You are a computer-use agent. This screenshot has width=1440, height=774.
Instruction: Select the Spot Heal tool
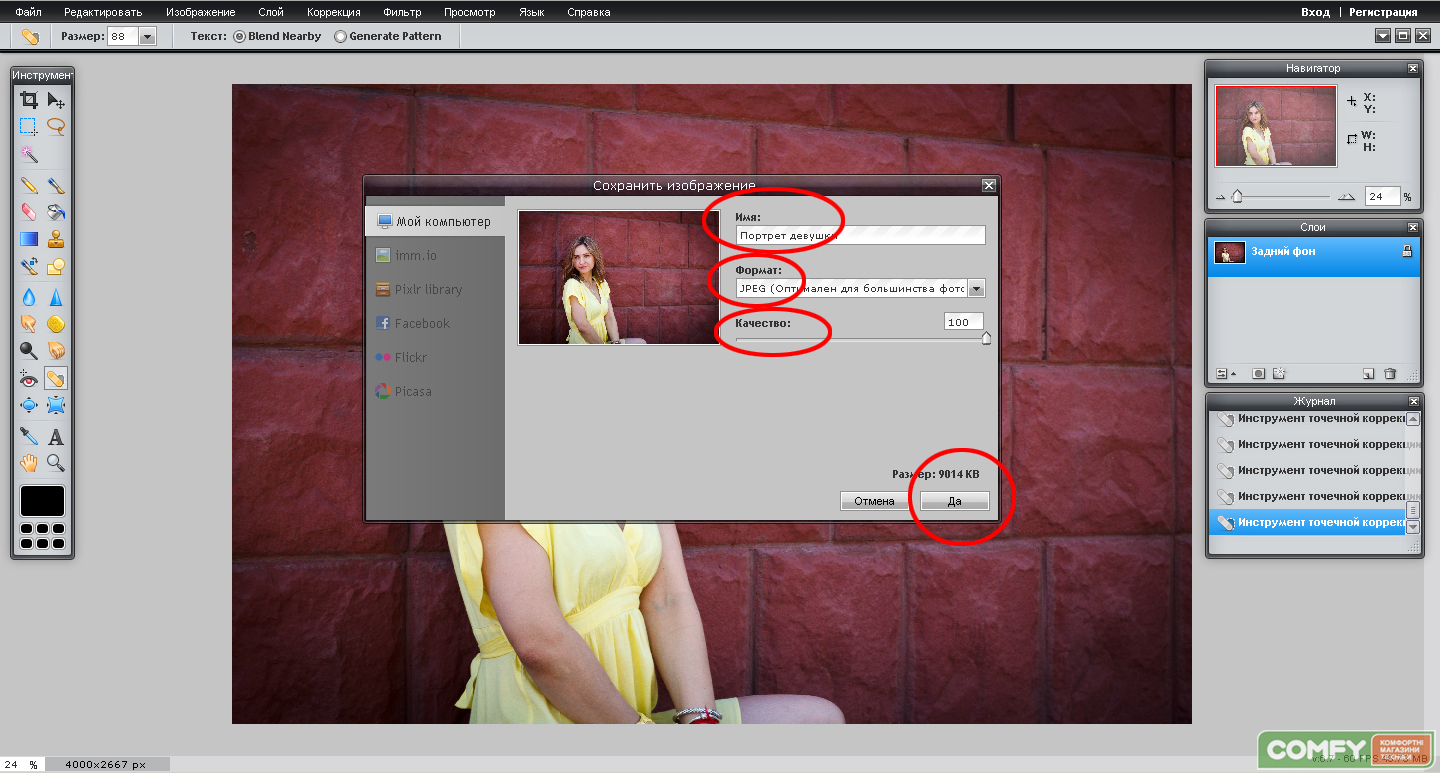[x=56, y=379]
